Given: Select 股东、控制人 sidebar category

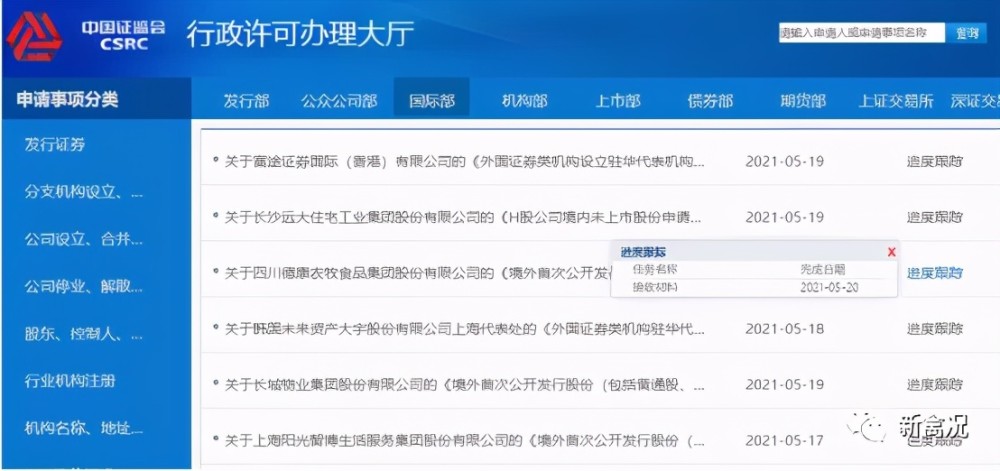Looking at the screenshot, I should pos(84,334).
